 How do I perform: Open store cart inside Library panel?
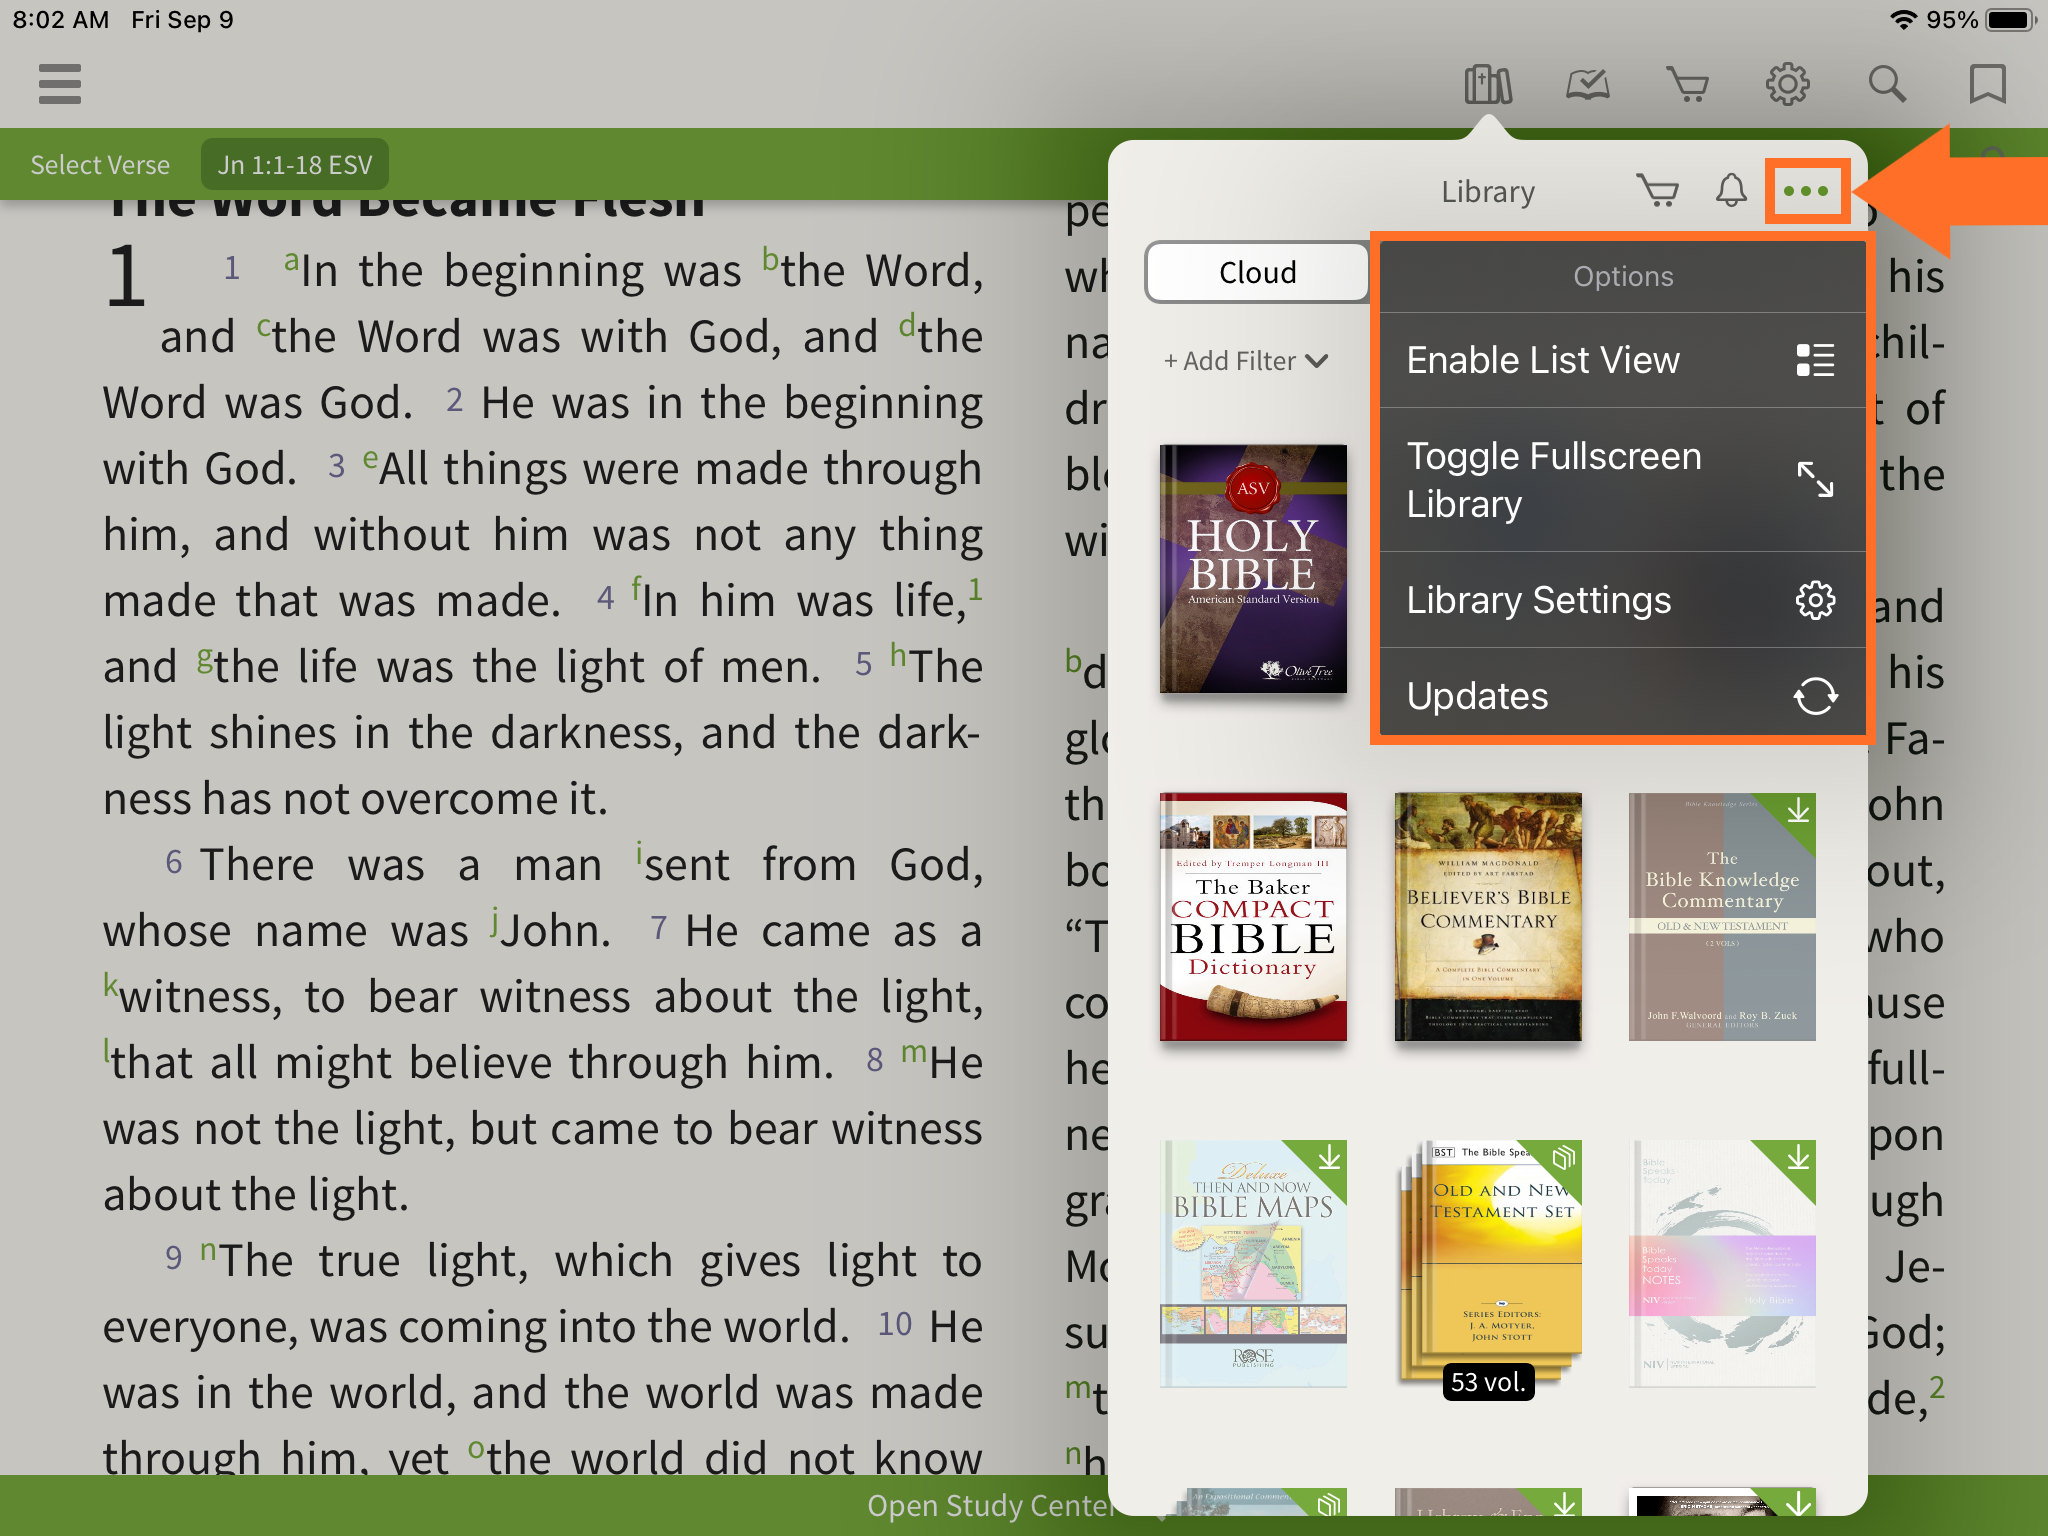pos(1658,190)
